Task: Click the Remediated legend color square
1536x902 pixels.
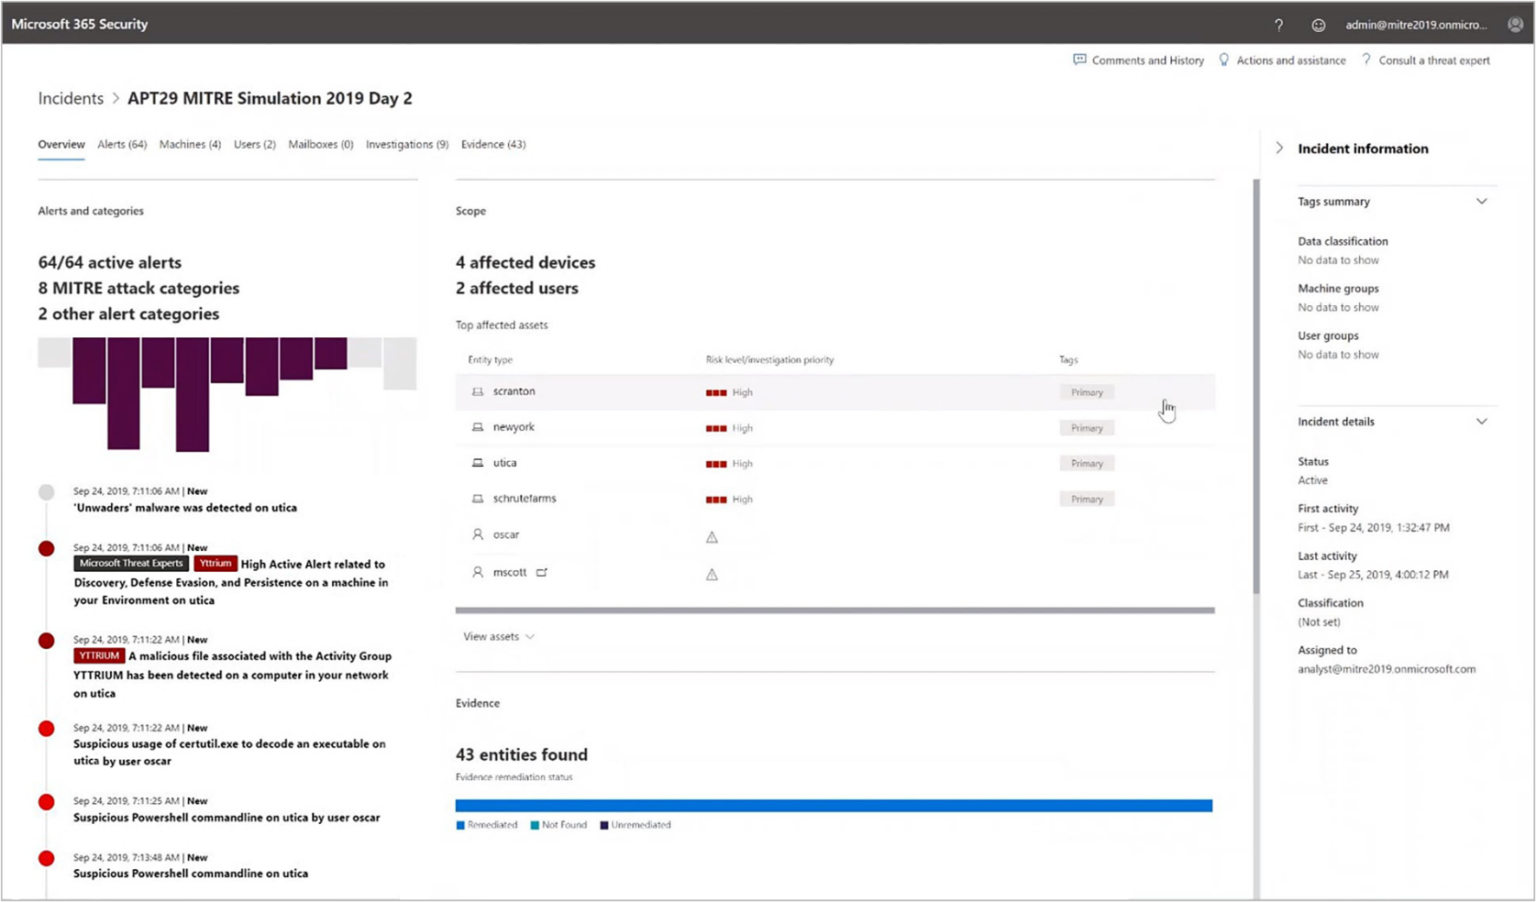Action: [x=463, y=824]
